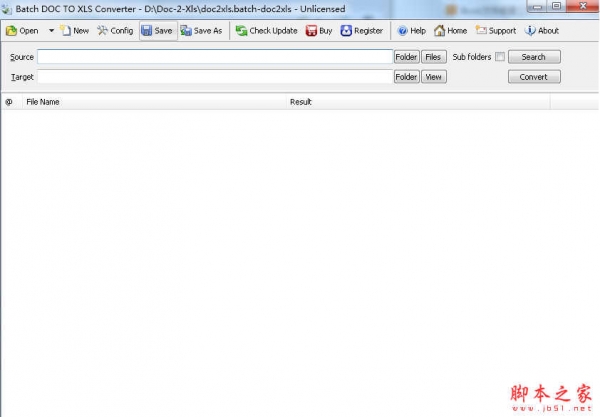This screenshot has height=417, width=600.
Task: Choose a Source folder
Action: point(407,57)
